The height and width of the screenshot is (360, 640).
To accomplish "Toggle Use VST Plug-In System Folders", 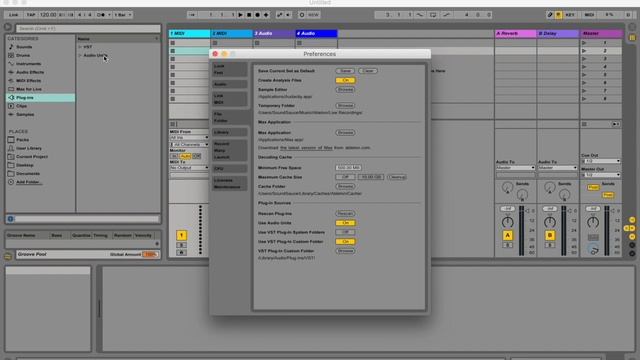I will point(345,232).
